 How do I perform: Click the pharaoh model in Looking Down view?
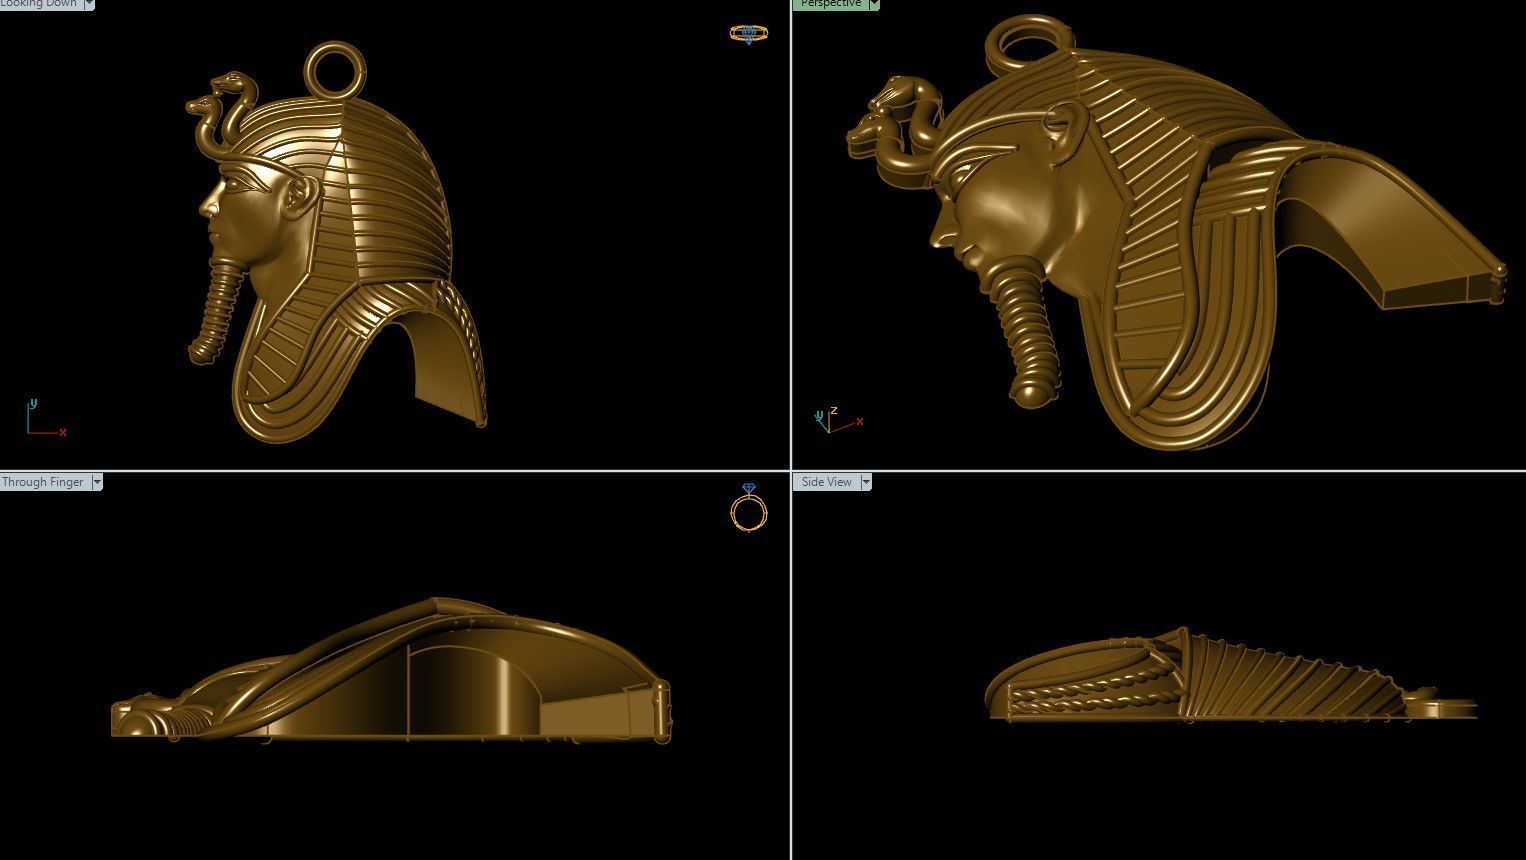335,240
